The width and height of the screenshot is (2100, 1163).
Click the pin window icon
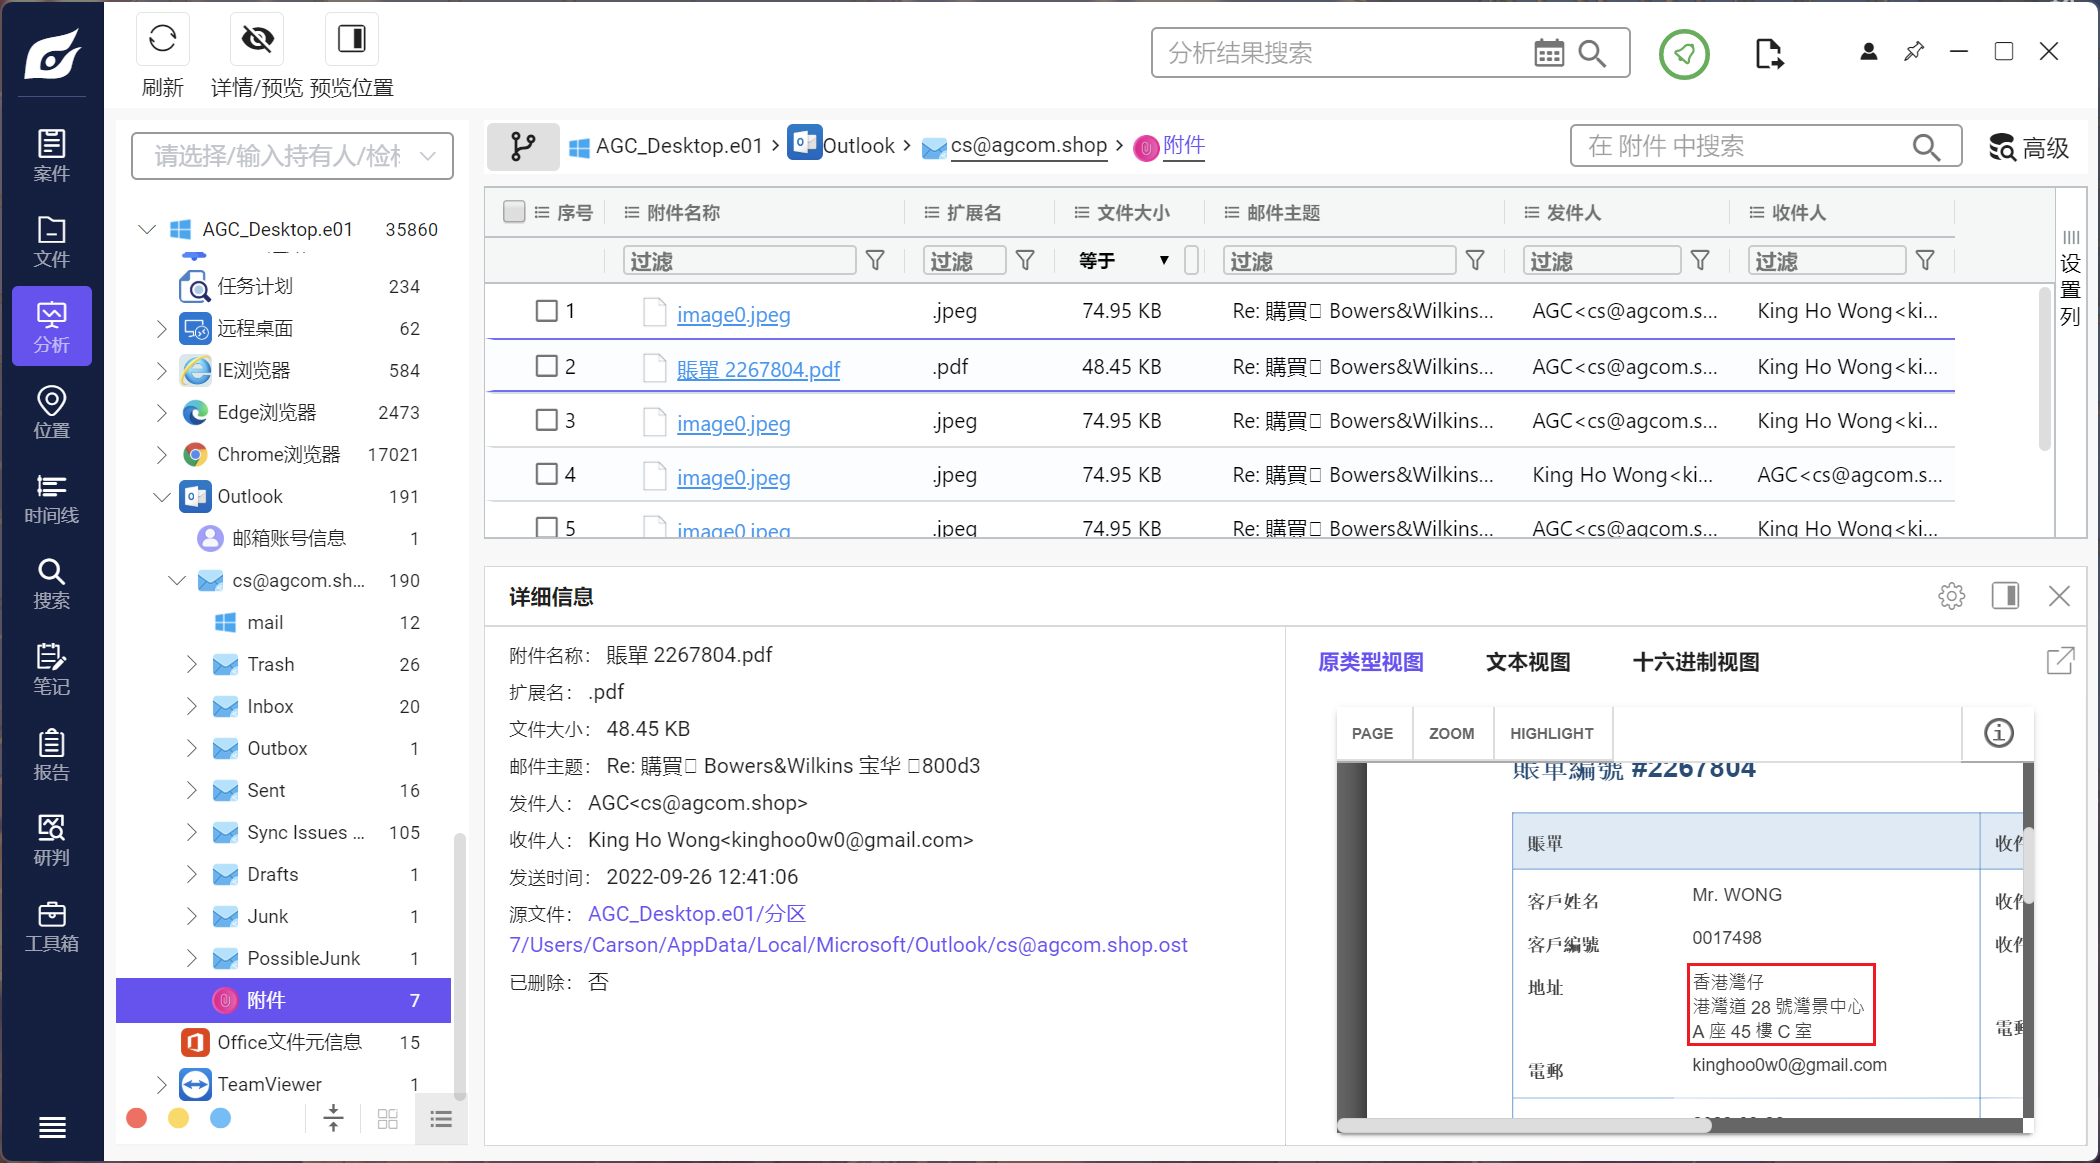click(1914, 52)
